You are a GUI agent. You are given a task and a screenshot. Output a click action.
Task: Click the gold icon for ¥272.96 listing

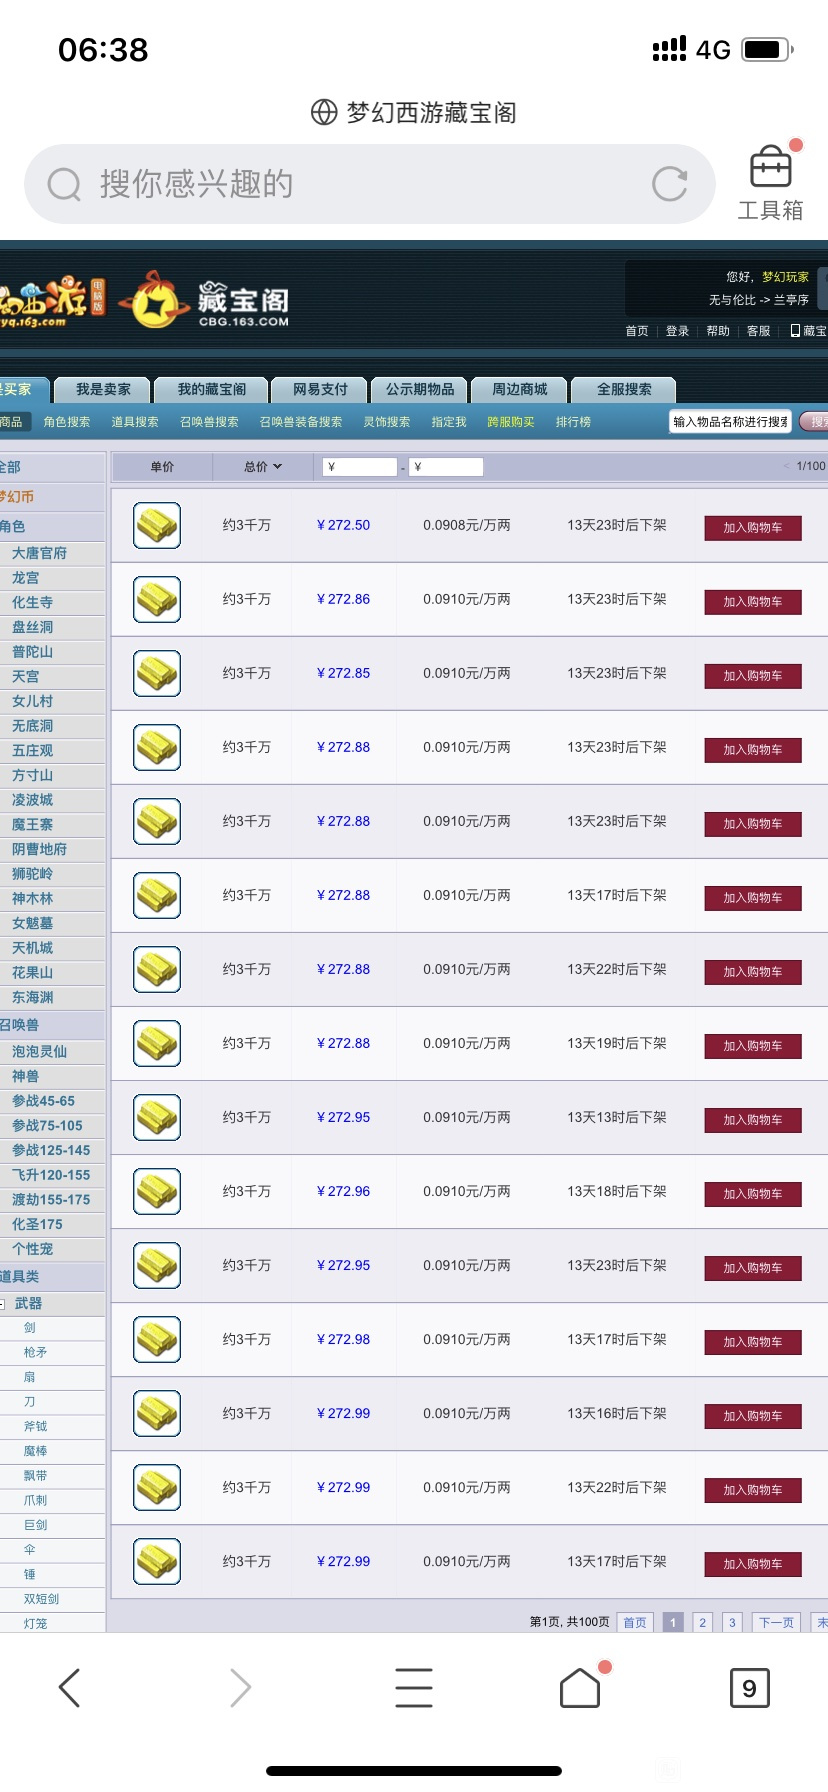[157, 1191]
